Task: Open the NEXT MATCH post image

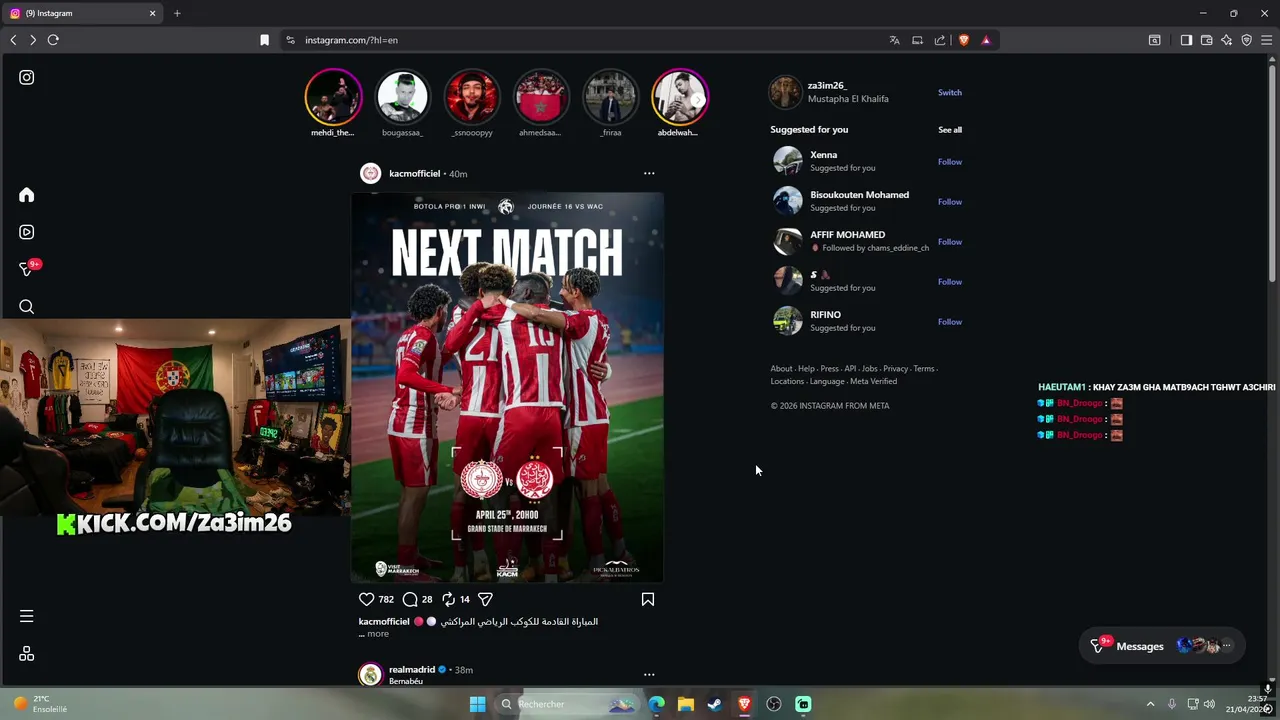Action: (x=507, y=387)
